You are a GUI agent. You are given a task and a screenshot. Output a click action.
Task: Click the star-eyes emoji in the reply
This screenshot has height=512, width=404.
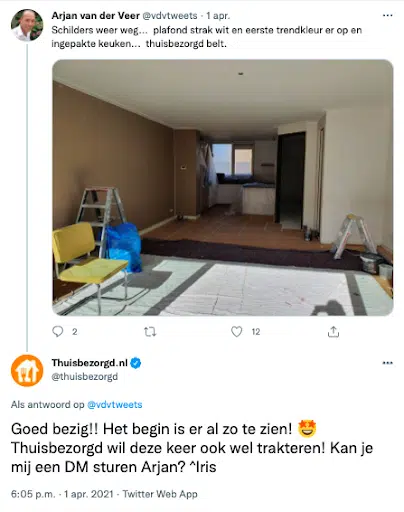(307, 429)
